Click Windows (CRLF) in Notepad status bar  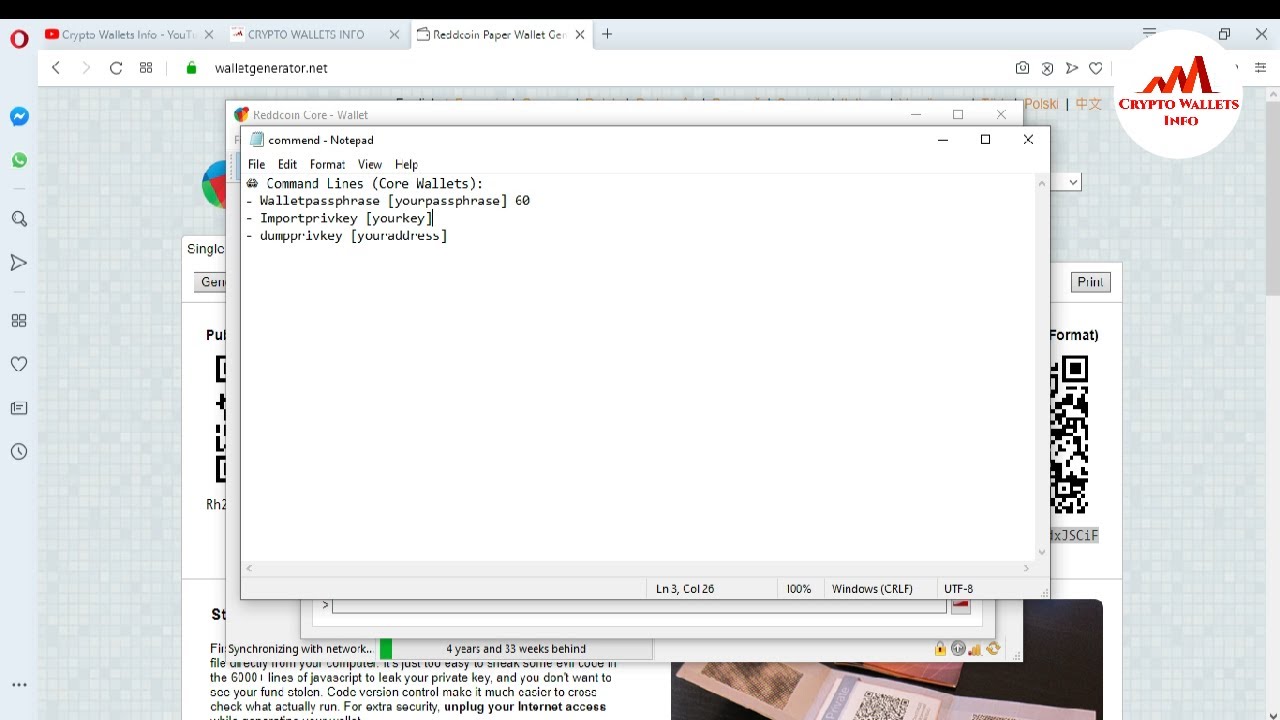click(872, 589)
